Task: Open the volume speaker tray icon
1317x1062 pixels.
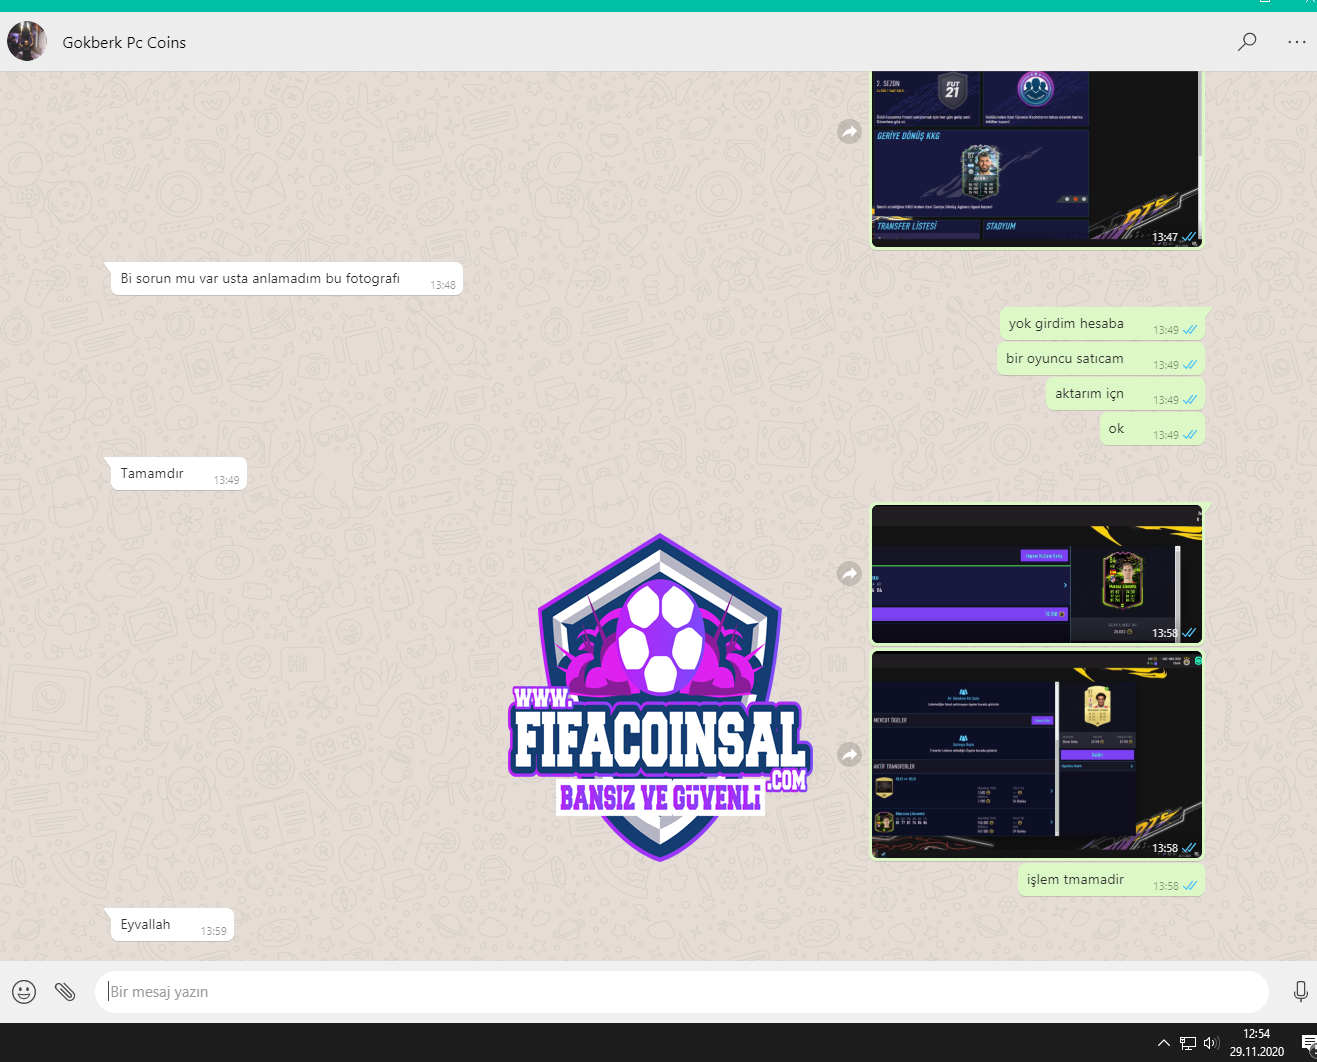Action: (1211, 1043)
